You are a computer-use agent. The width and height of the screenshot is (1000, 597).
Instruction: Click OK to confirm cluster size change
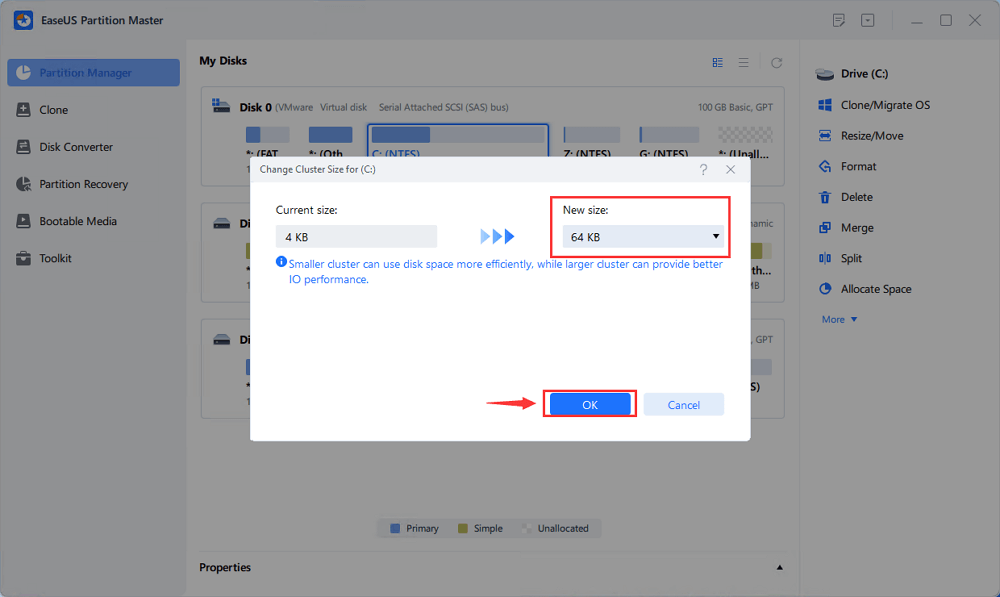[x=590, y=404]
